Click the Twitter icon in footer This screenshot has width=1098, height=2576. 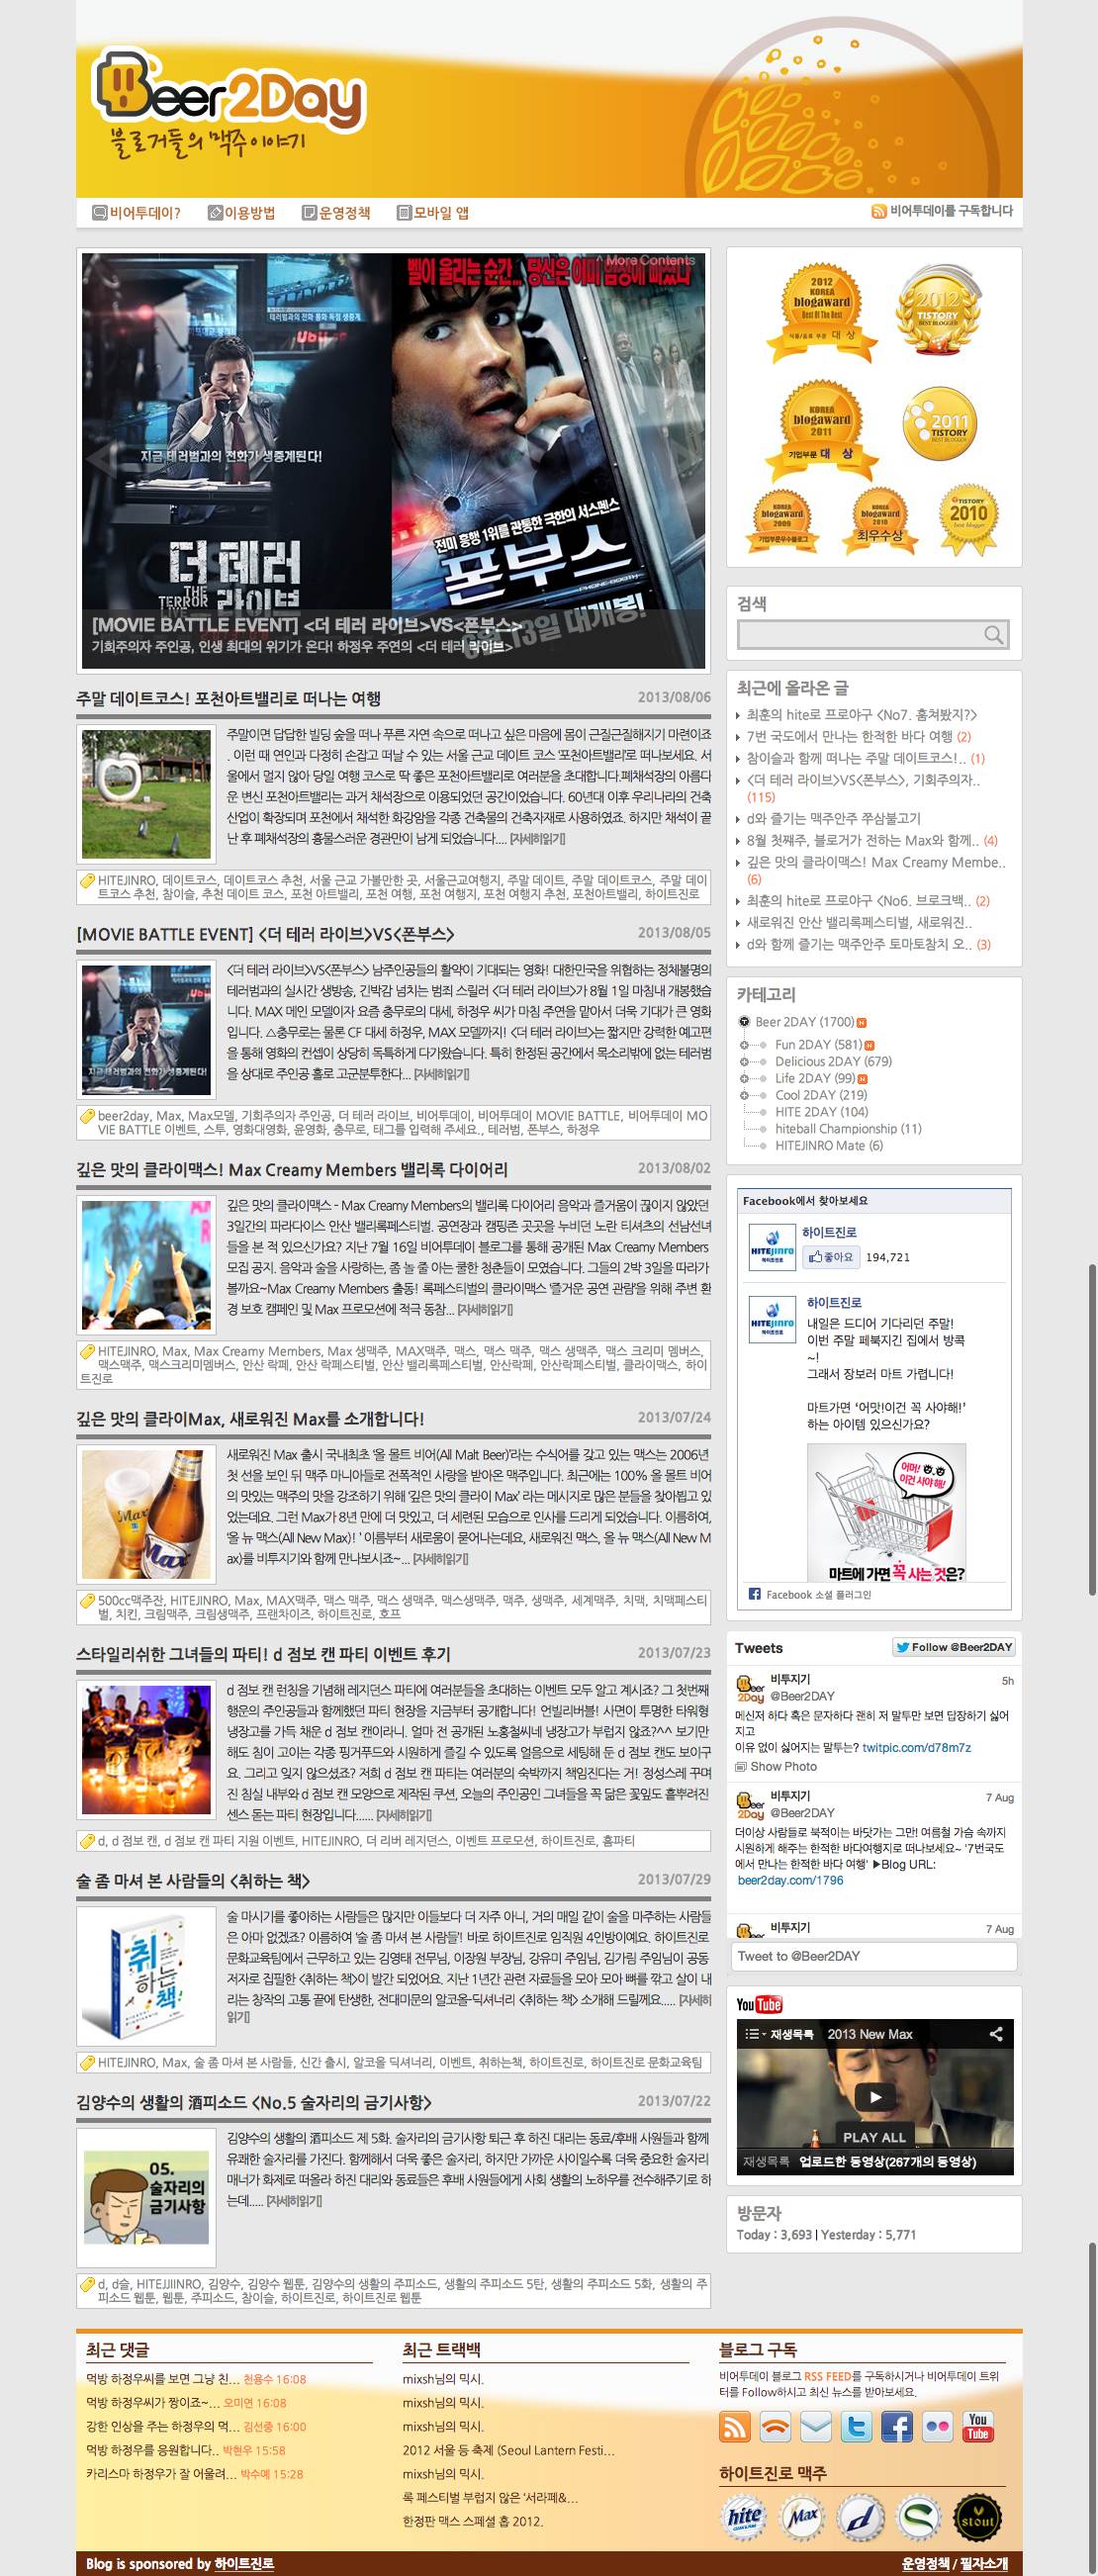[856, 2427]
